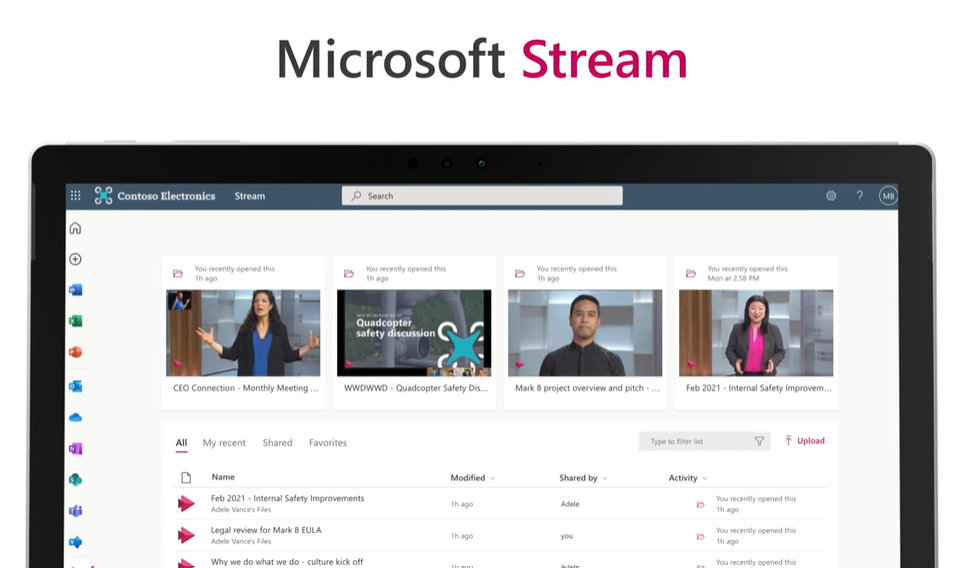Viewport: 973px width, 568px height.
Task: Click in the Search box
Action: (482, 196)
